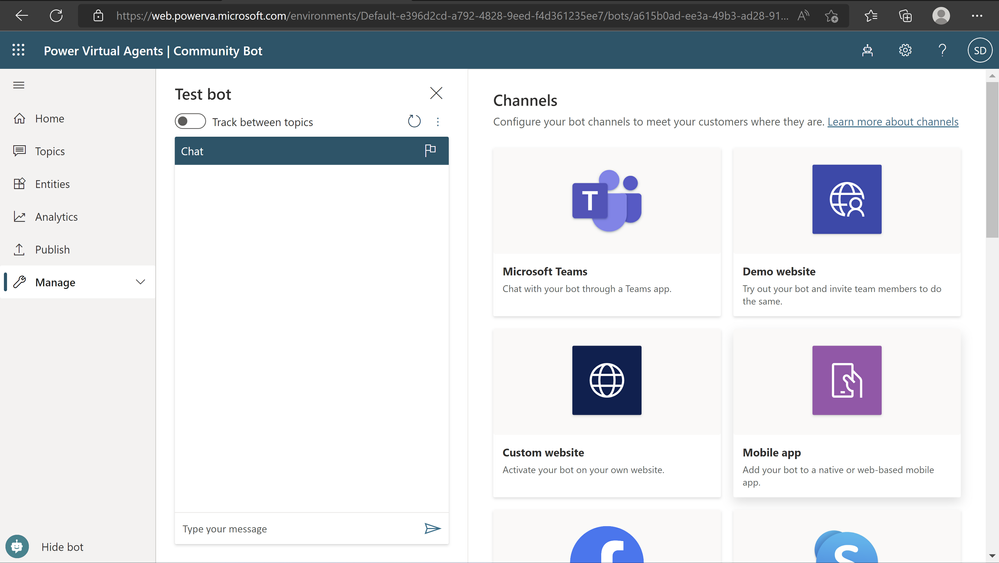Click the Demo website globe-person icon
999x563 pixels.
coord(847,199)
